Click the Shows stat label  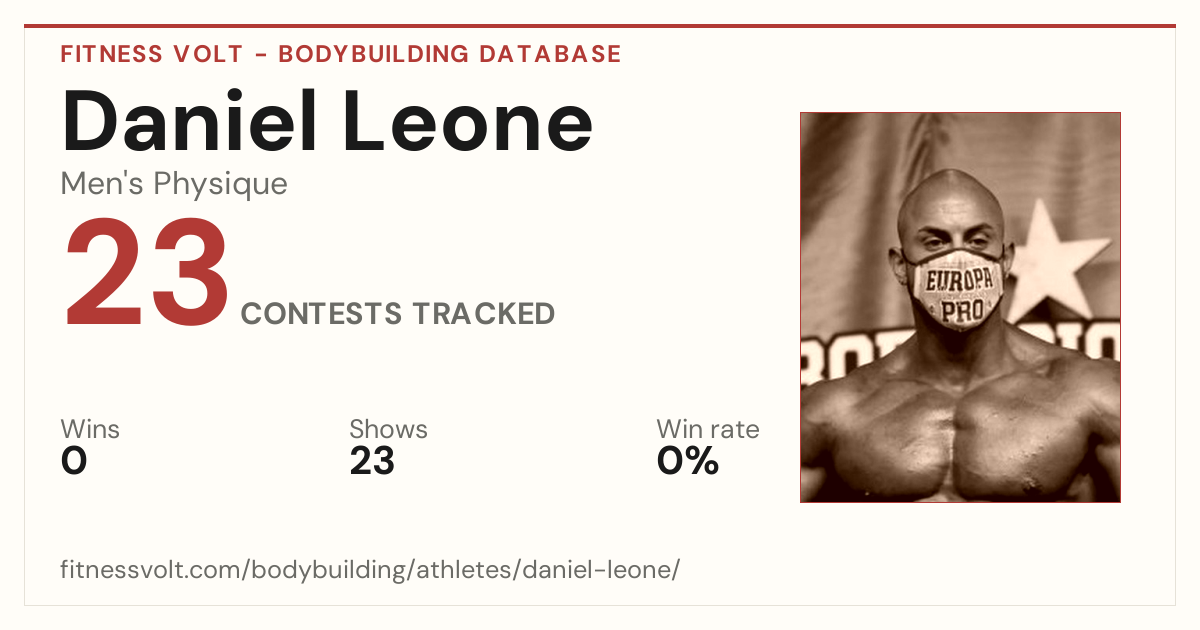tap(388, 430)
